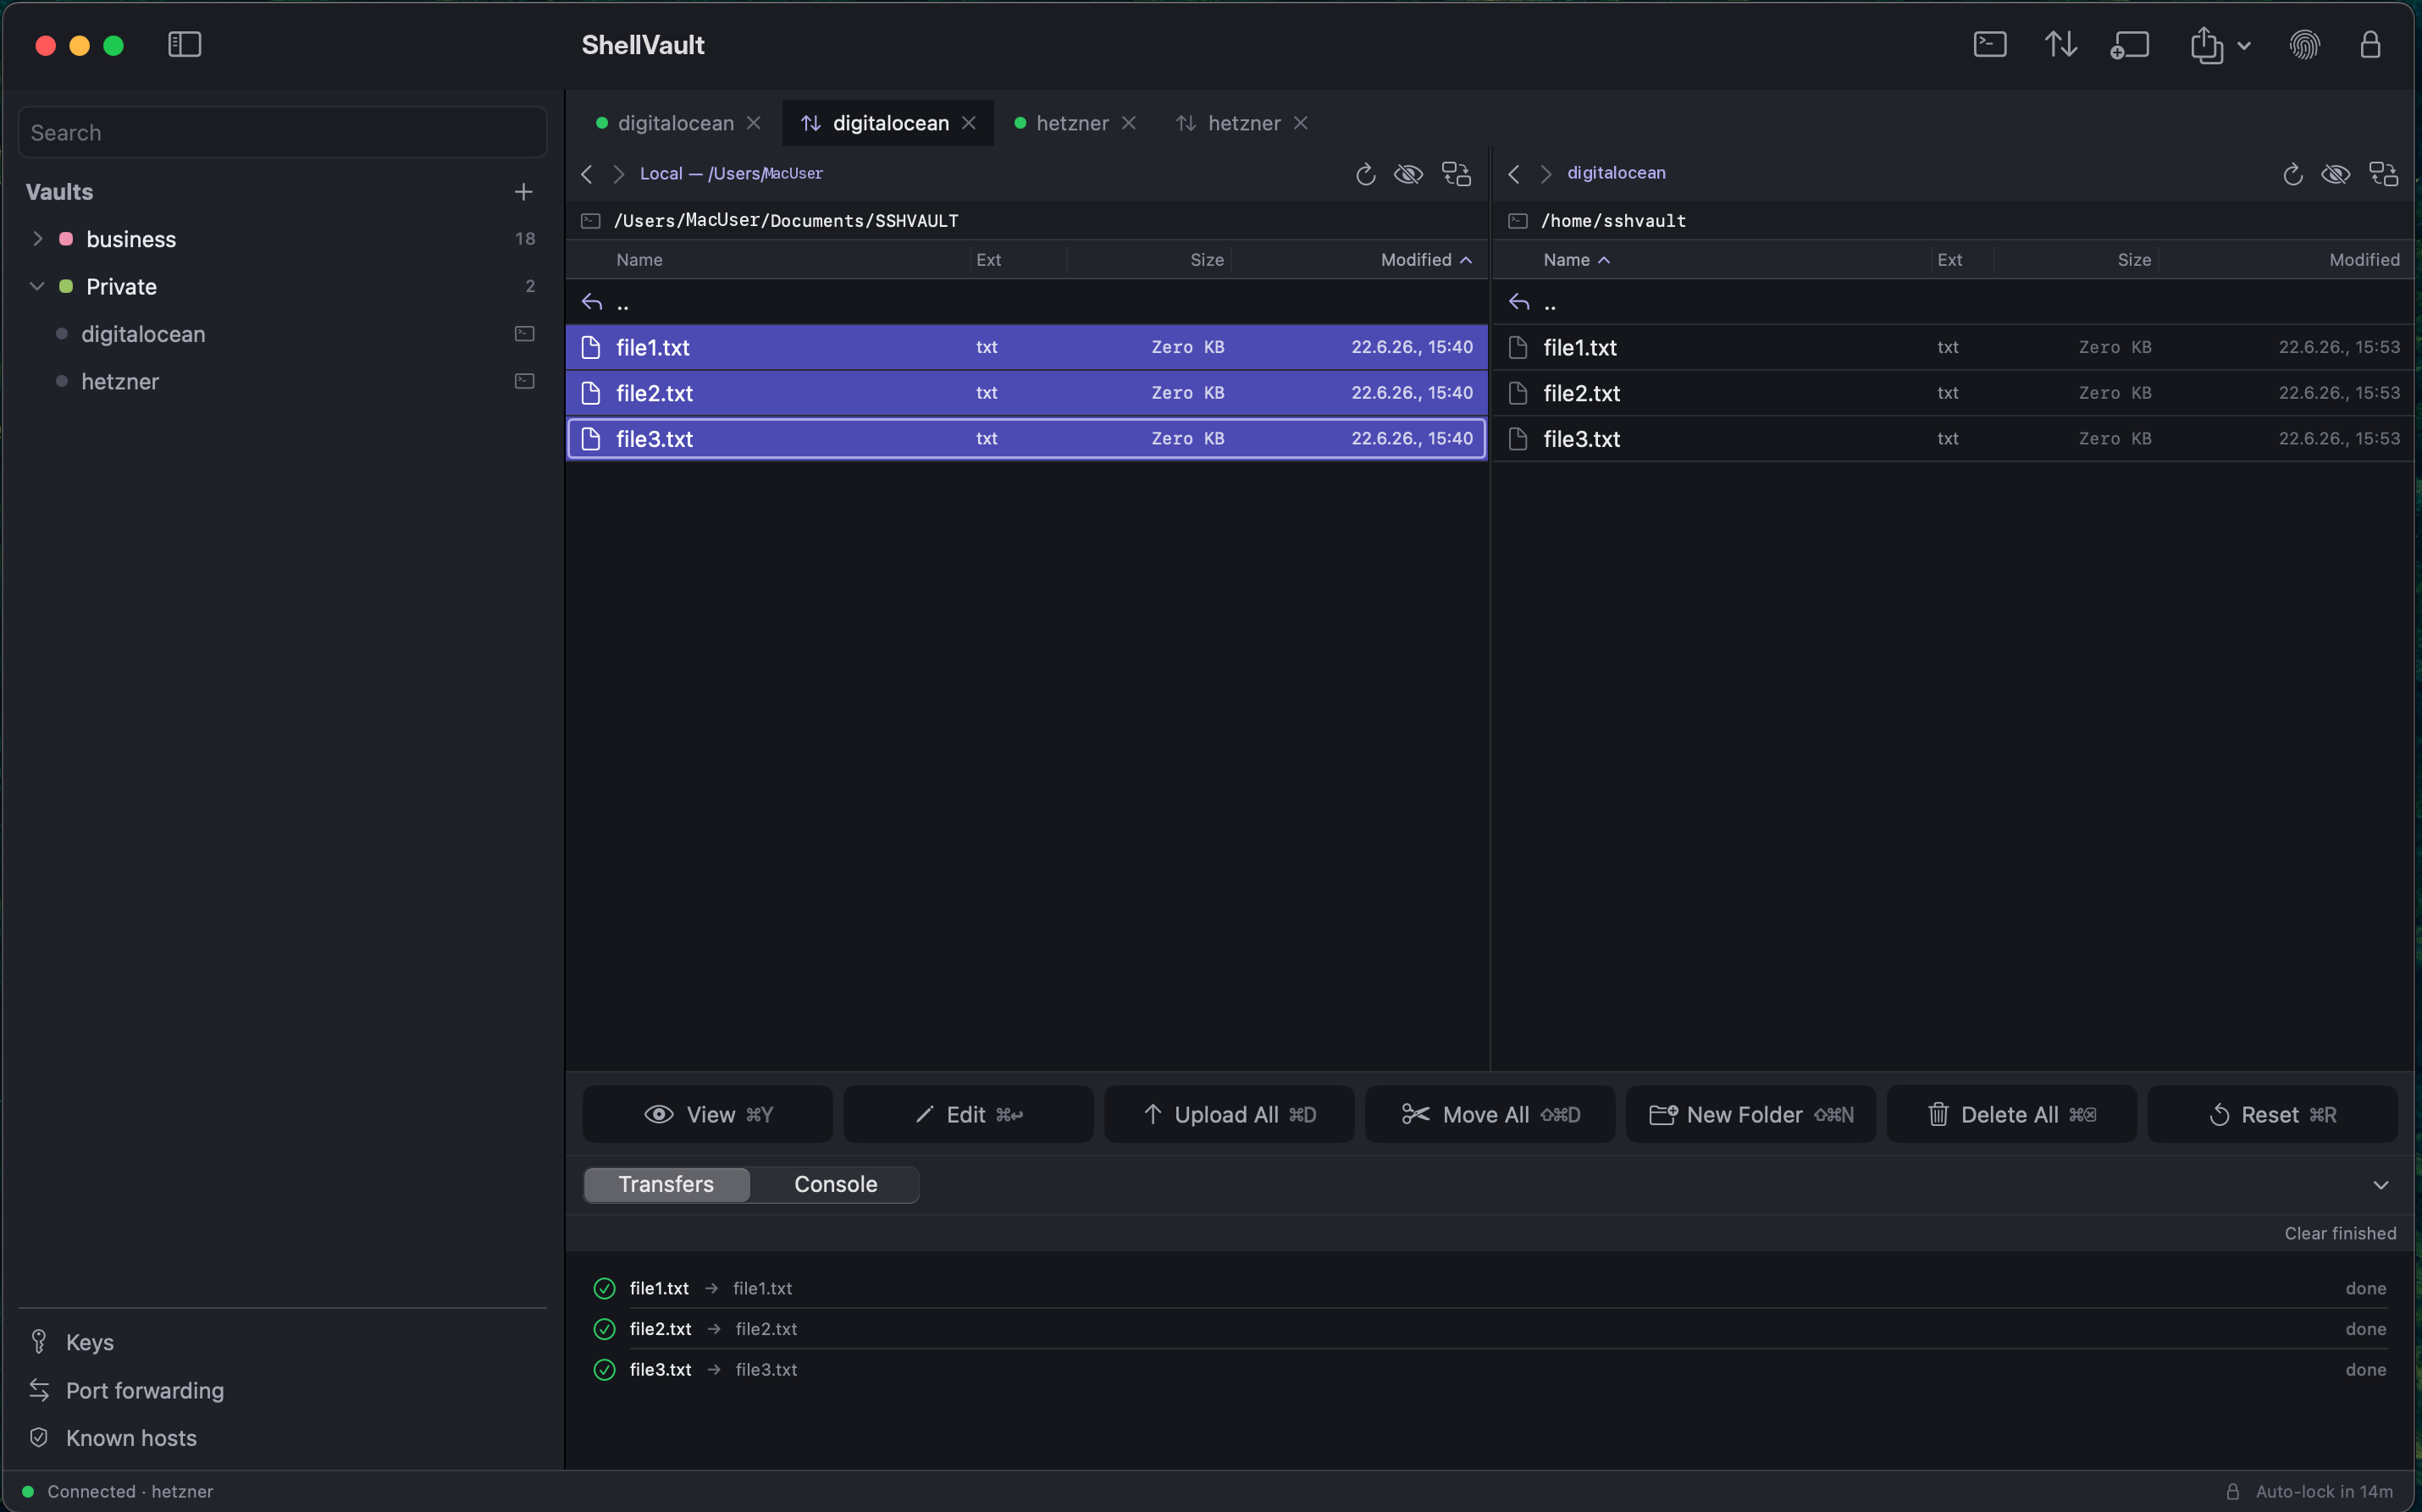The height and width of the screenshot is (1512, 2422).
Task: Sort remote pane by Ext column
Action: point(1949,260)
